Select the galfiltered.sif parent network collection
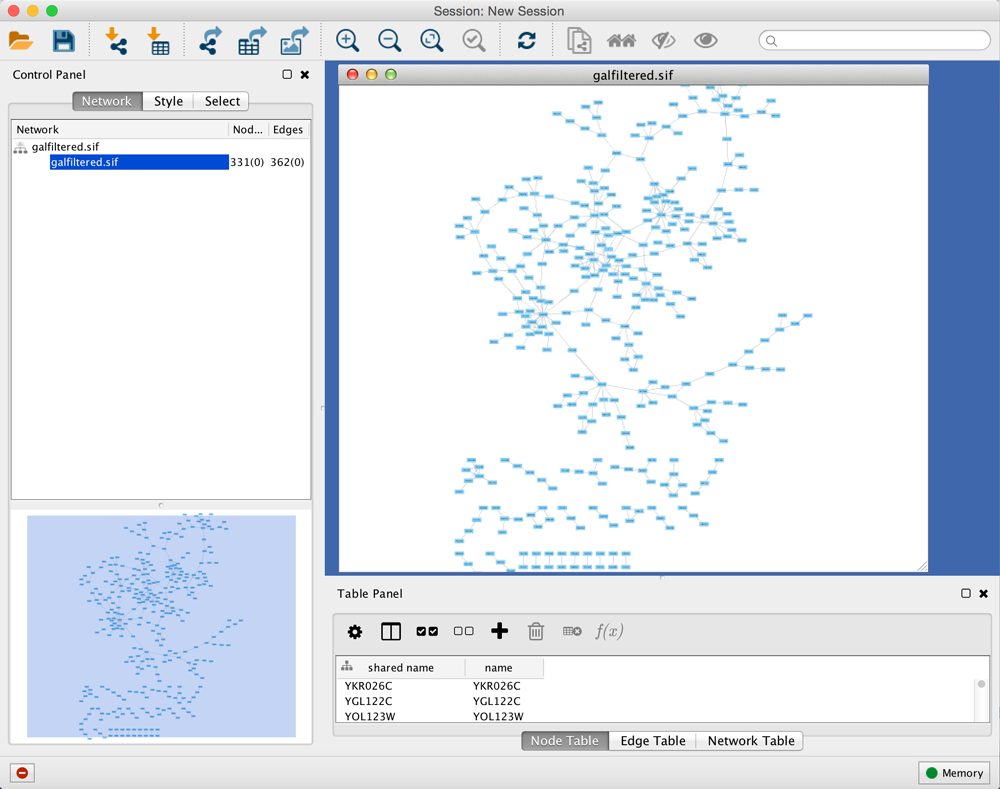1000x789 pixels. point(65,147)
